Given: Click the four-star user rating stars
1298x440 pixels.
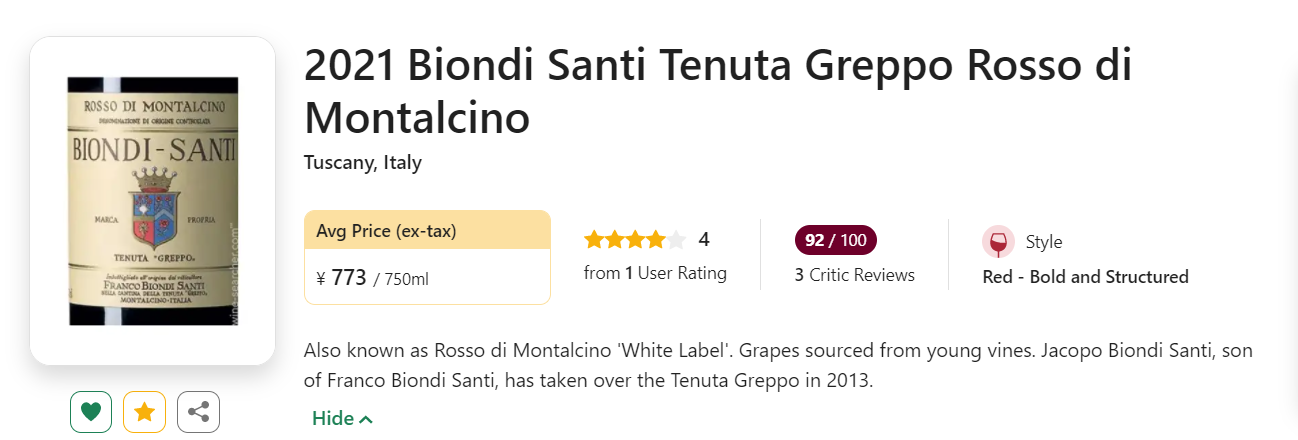Looking at the screenshot, I should coord(625,240).
